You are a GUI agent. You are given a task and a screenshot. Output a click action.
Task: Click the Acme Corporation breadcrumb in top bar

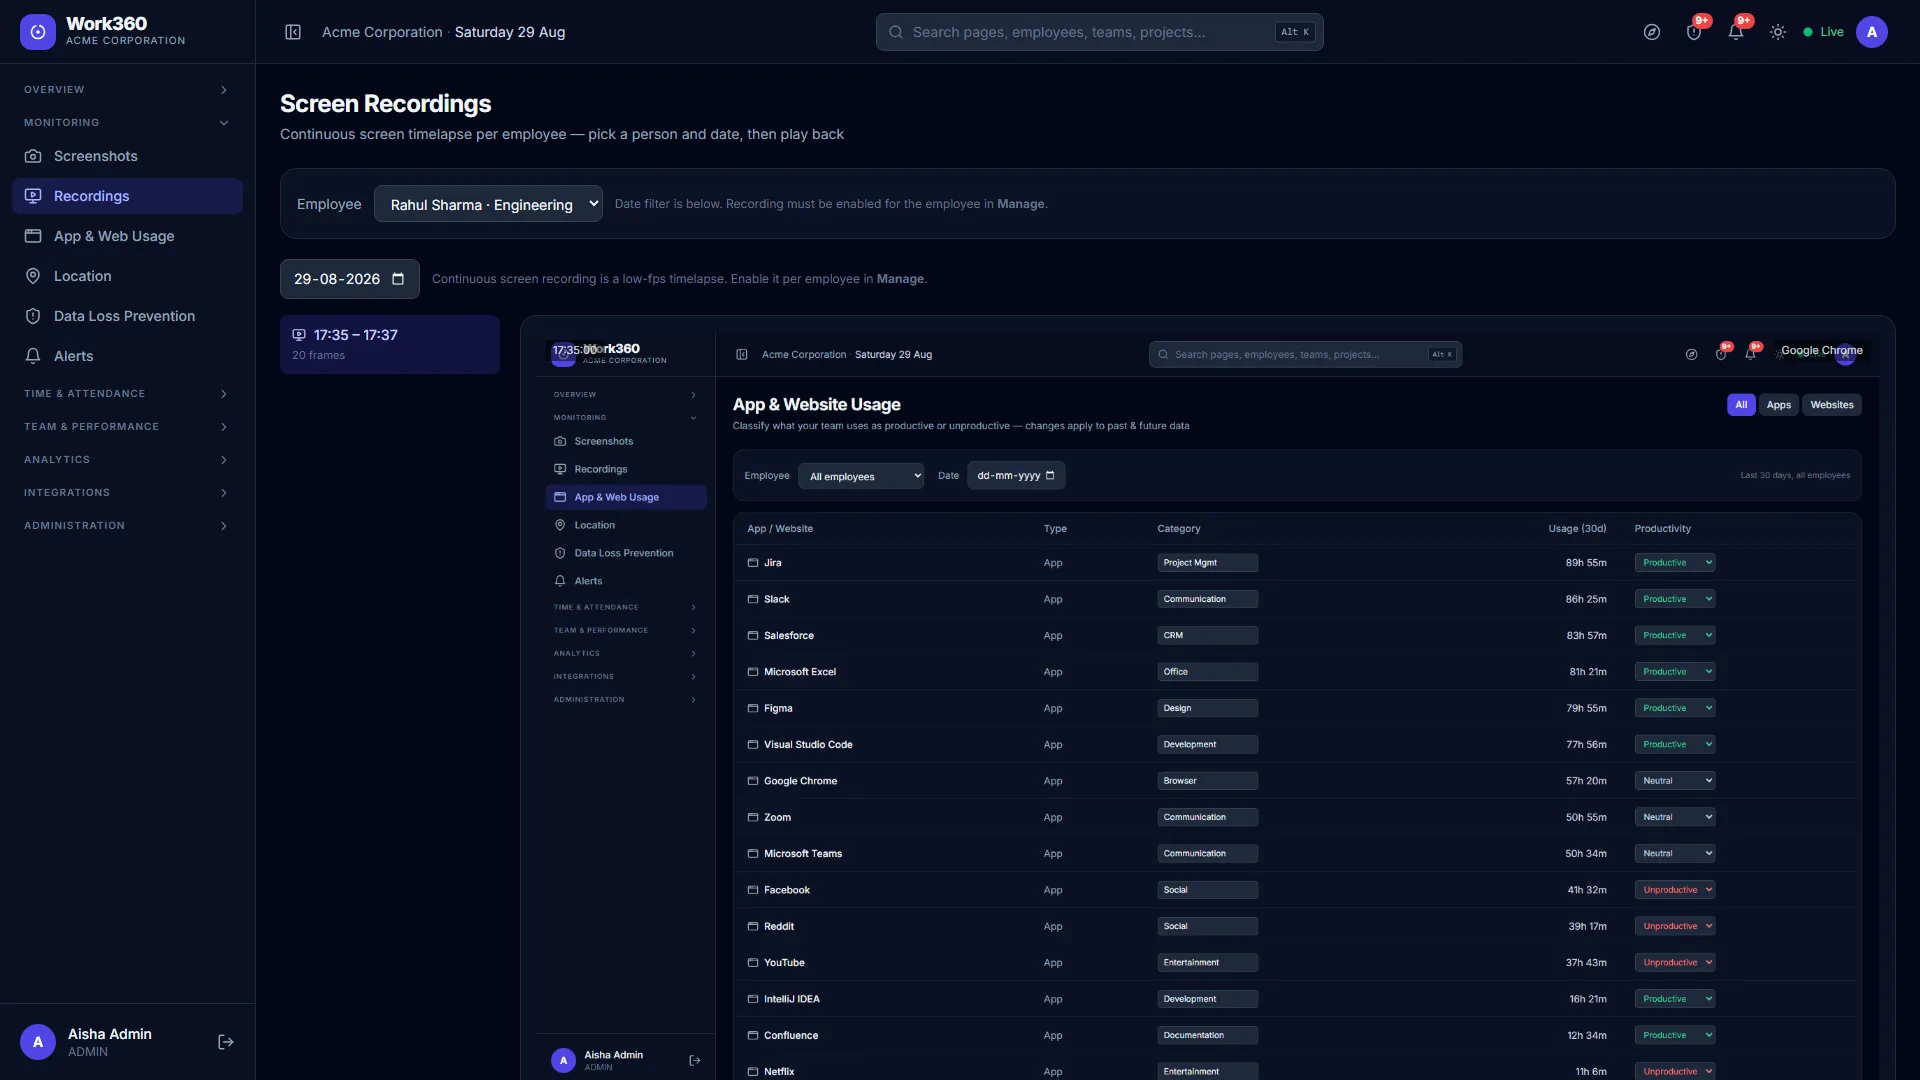[382, 32]
